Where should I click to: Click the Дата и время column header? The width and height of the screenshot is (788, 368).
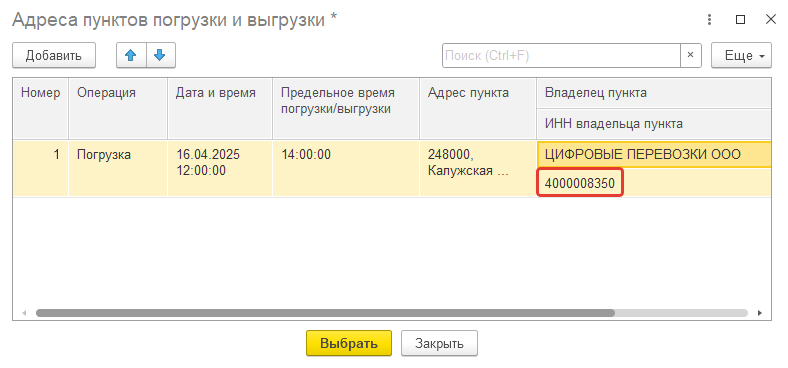pos(220,108)
